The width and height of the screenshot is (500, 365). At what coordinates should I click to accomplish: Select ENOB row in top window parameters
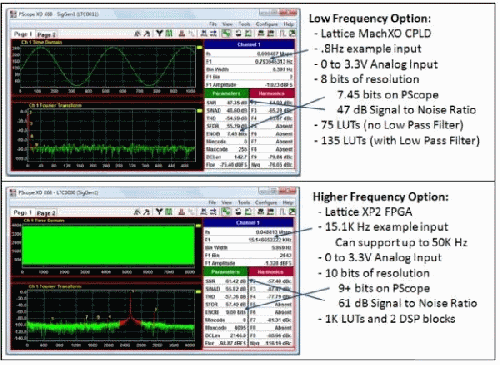click(227, 134)
